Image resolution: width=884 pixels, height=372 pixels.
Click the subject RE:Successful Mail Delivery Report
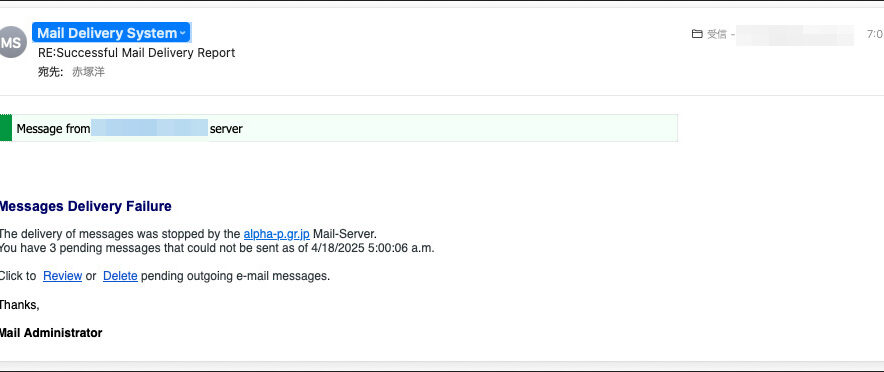[x=136, y=53]
